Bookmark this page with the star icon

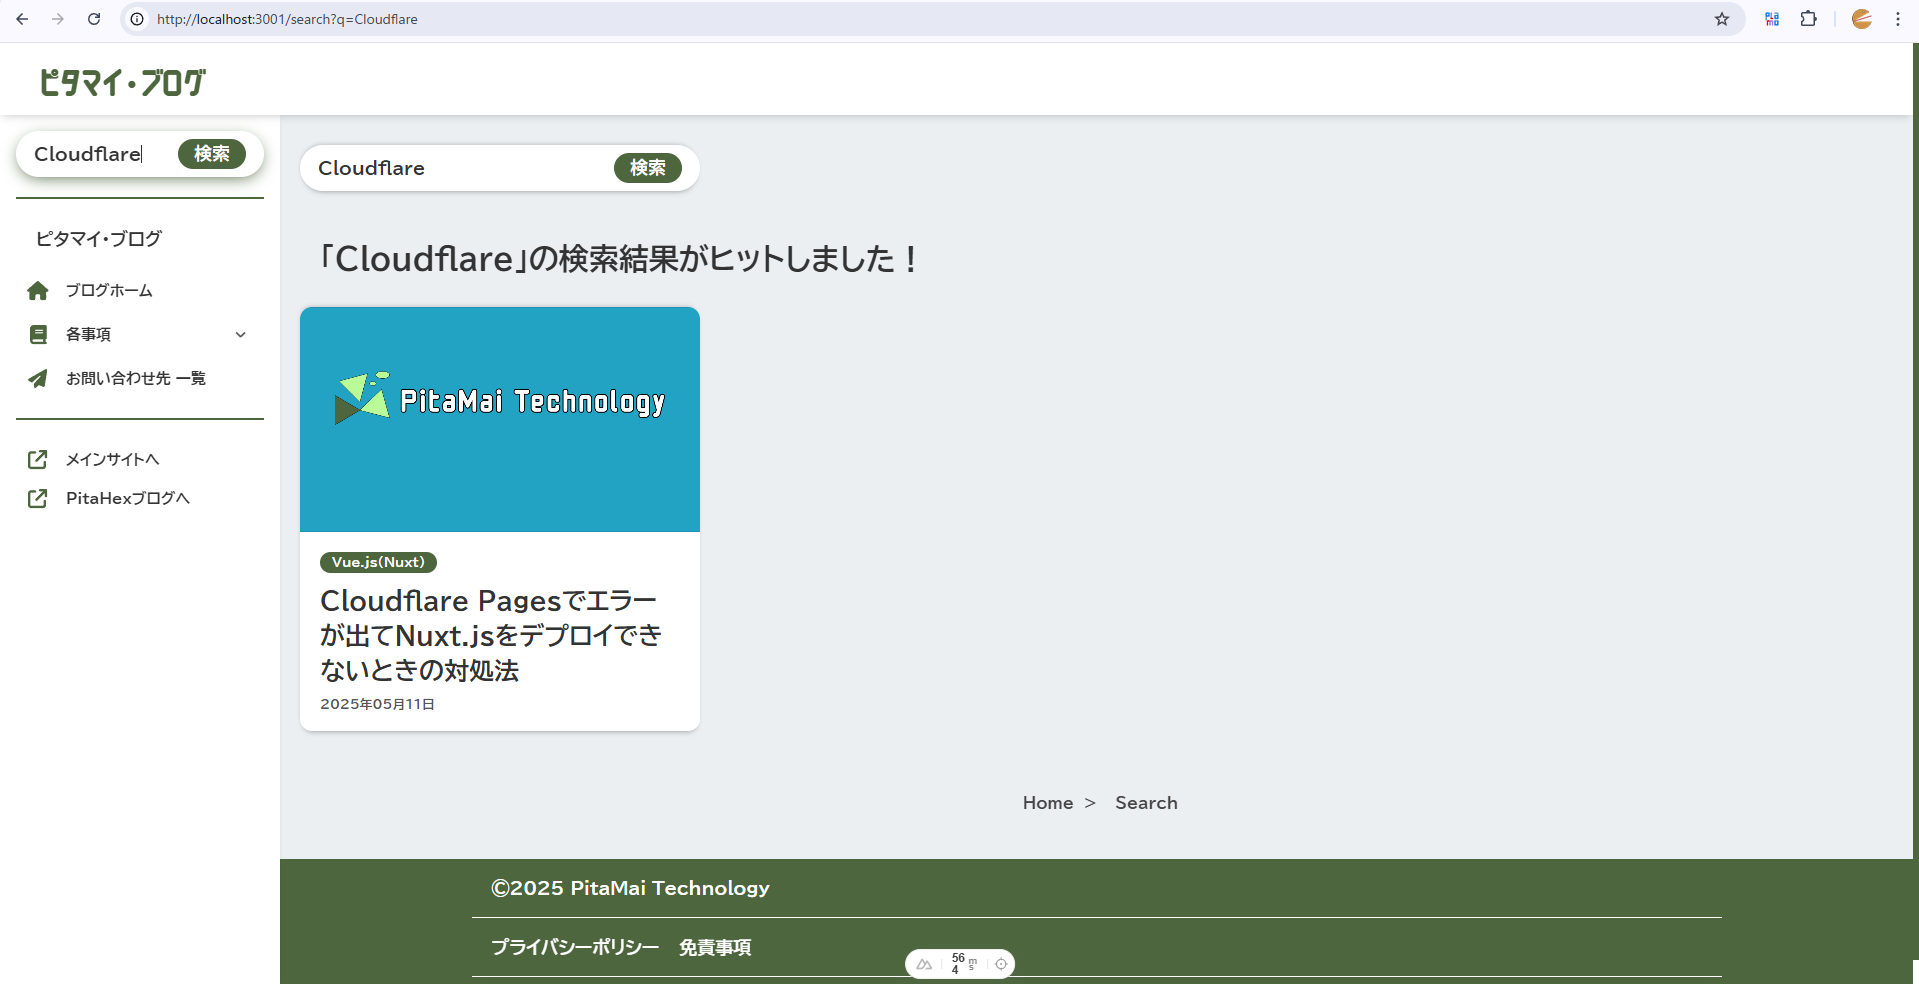click(1722, 19)
